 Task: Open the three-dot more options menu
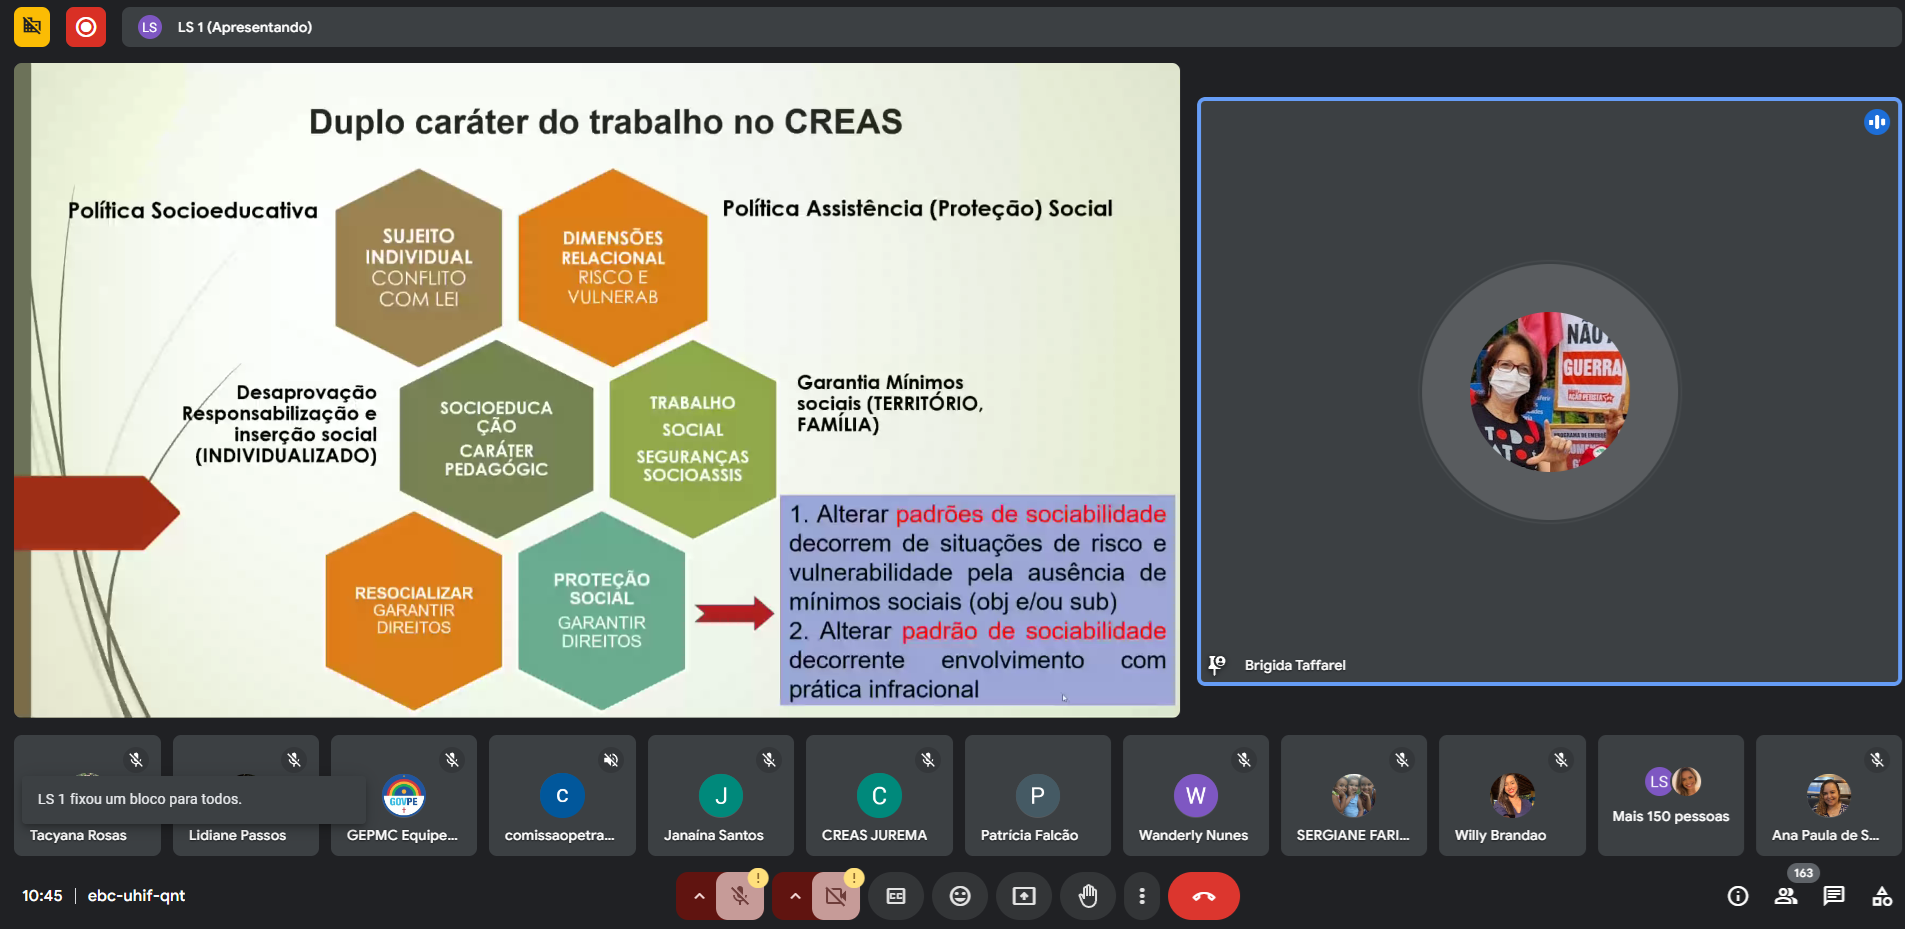1142,896
